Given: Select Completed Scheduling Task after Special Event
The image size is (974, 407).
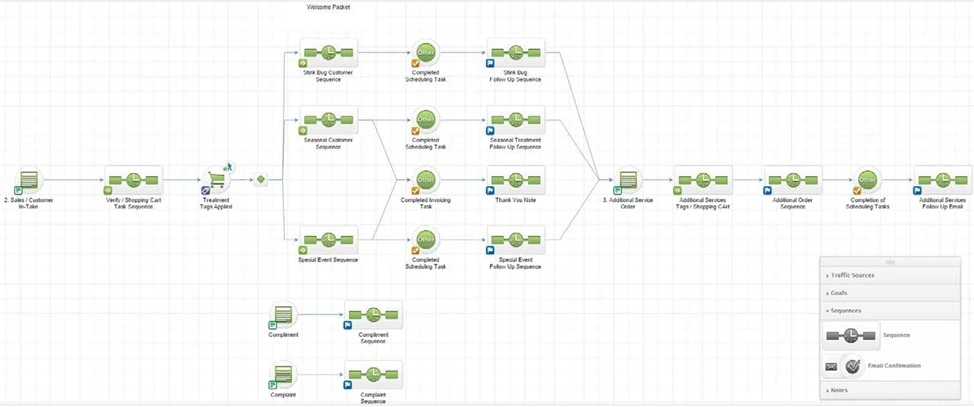Looking at the screenshot, I should pyautogui.click(x=426, y=240).
